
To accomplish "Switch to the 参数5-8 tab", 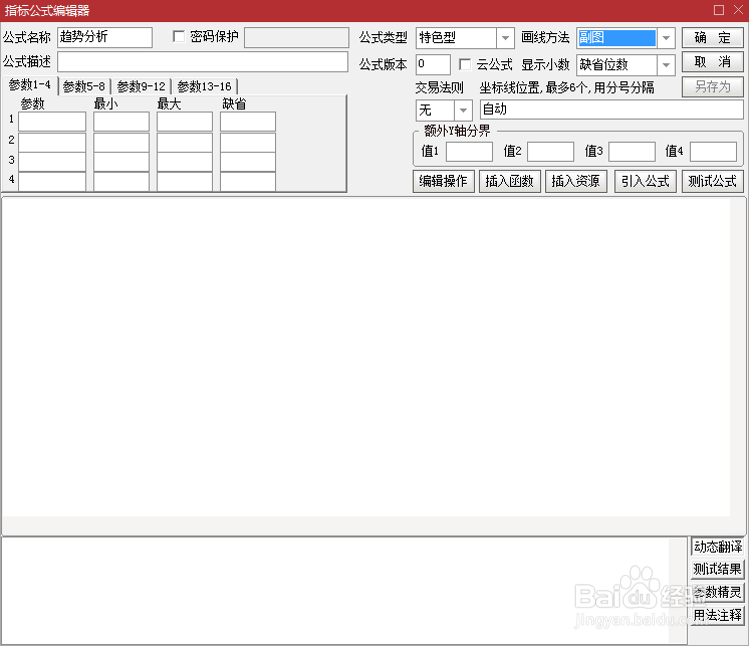I will pyautogui.click(x=84, y=86).
